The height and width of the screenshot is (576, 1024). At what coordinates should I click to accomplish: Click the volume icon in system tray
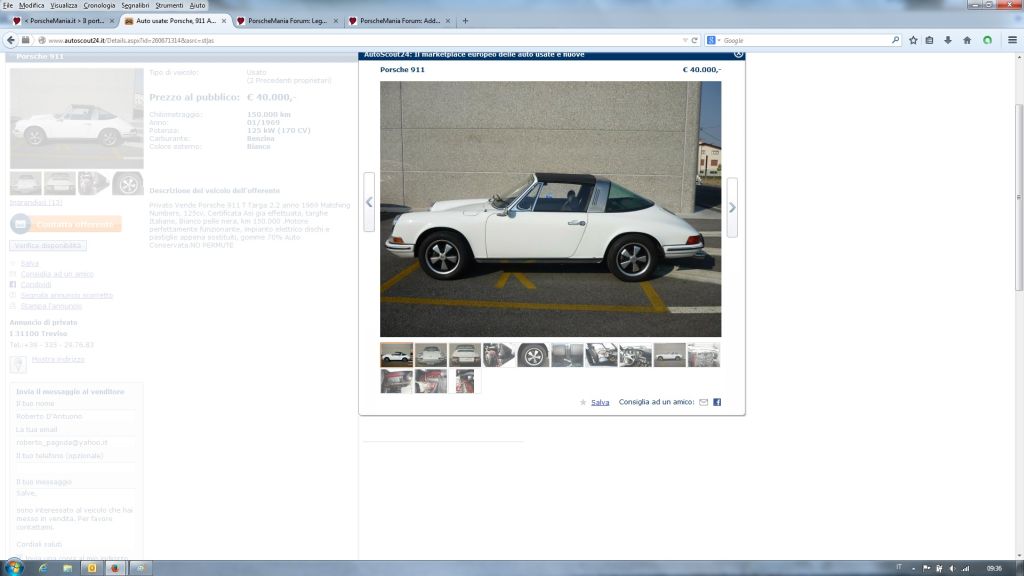point(952,568)
